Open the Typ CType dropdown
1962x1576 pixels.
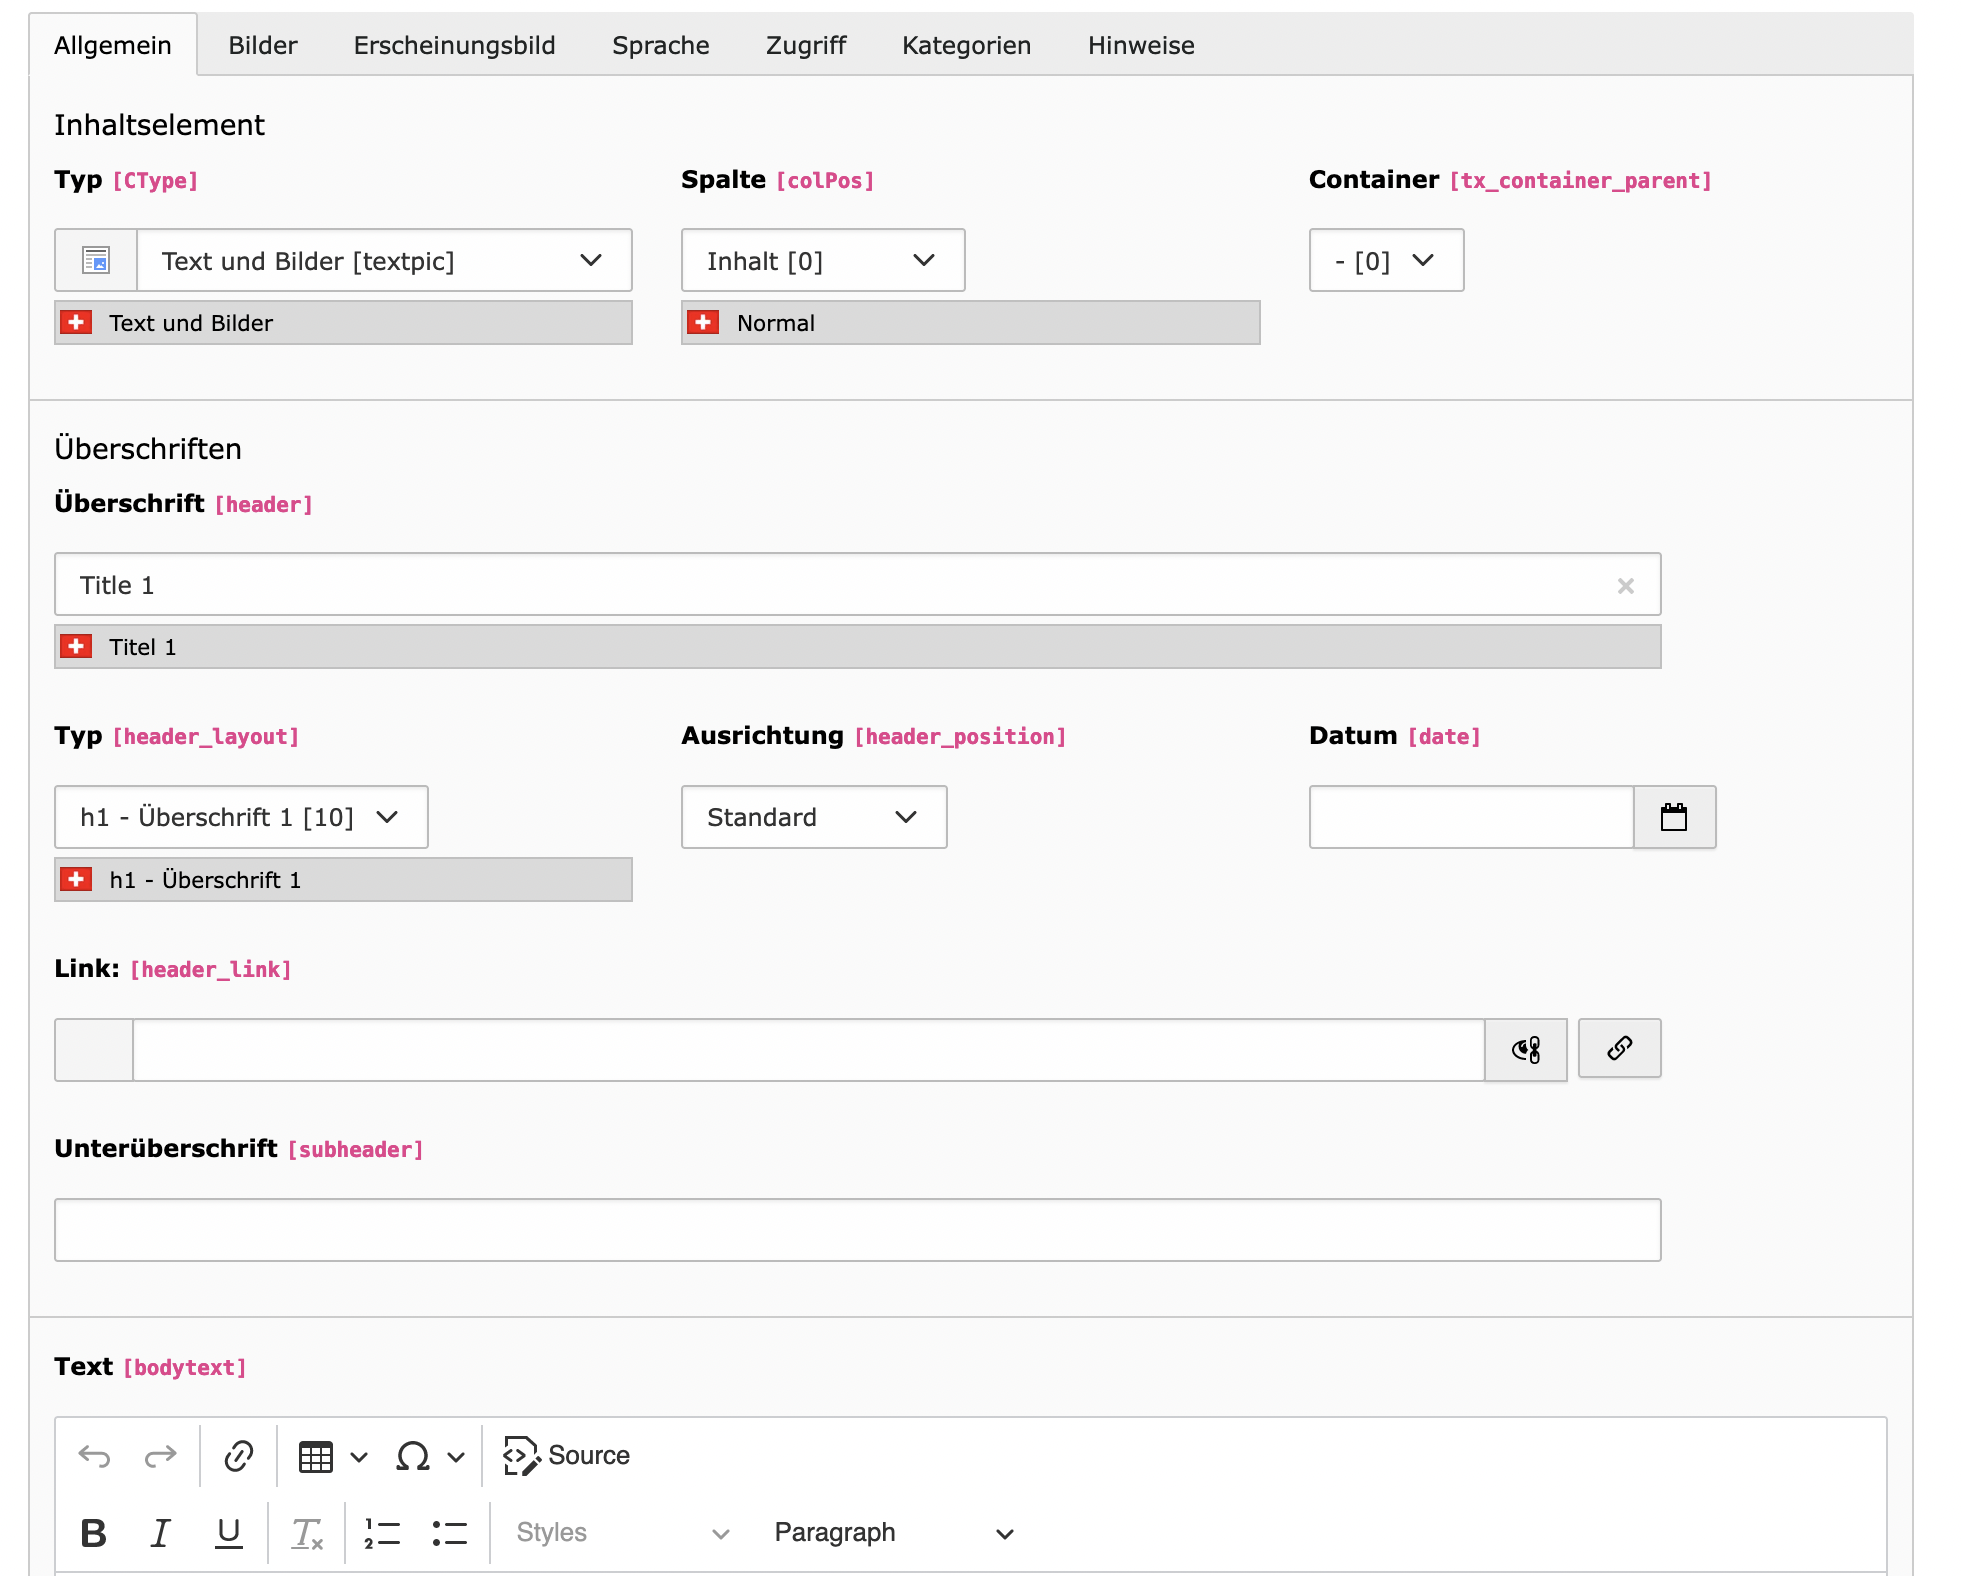point(384,261)
